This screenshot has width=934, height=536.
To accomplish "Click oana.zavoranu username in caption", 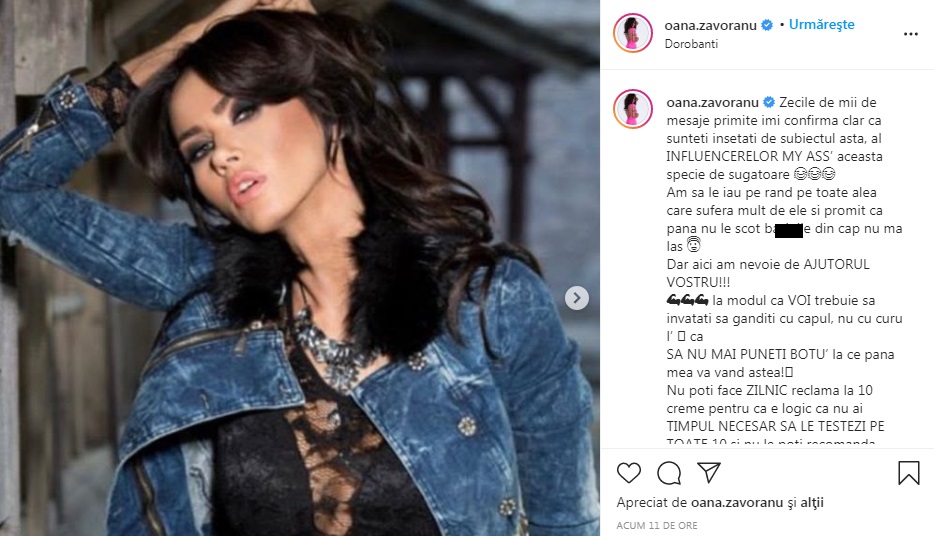I will [712, 102].
